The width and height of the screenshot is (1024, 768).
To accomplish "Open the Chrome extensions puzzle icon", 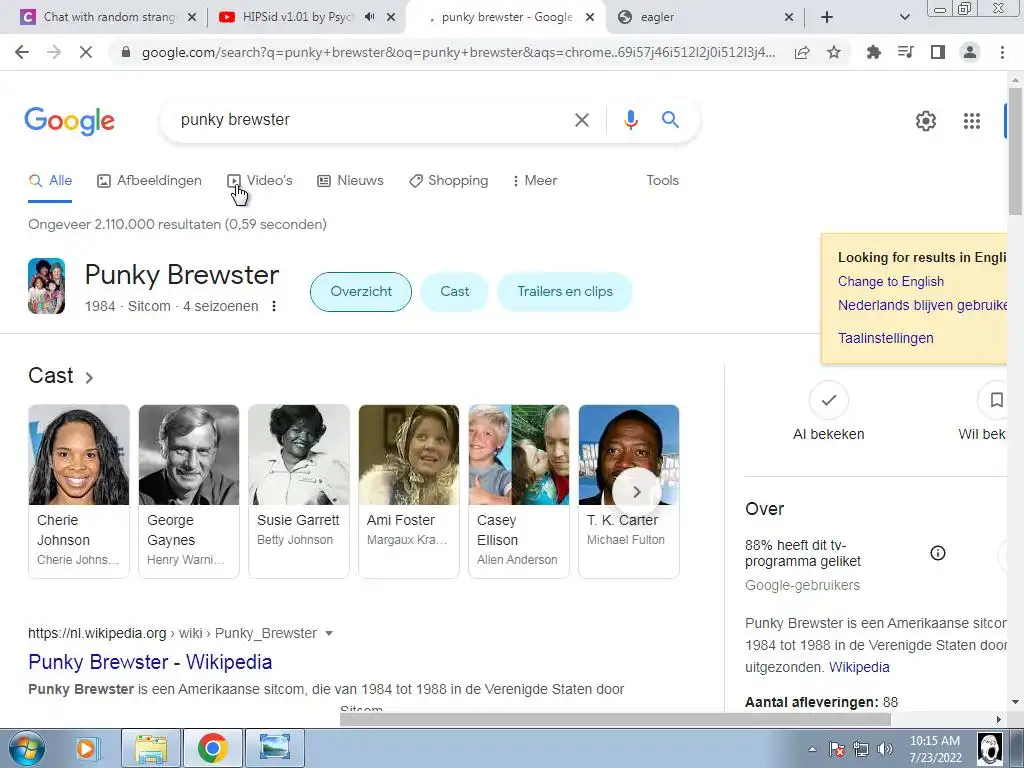I will click(x=874, y=52).
